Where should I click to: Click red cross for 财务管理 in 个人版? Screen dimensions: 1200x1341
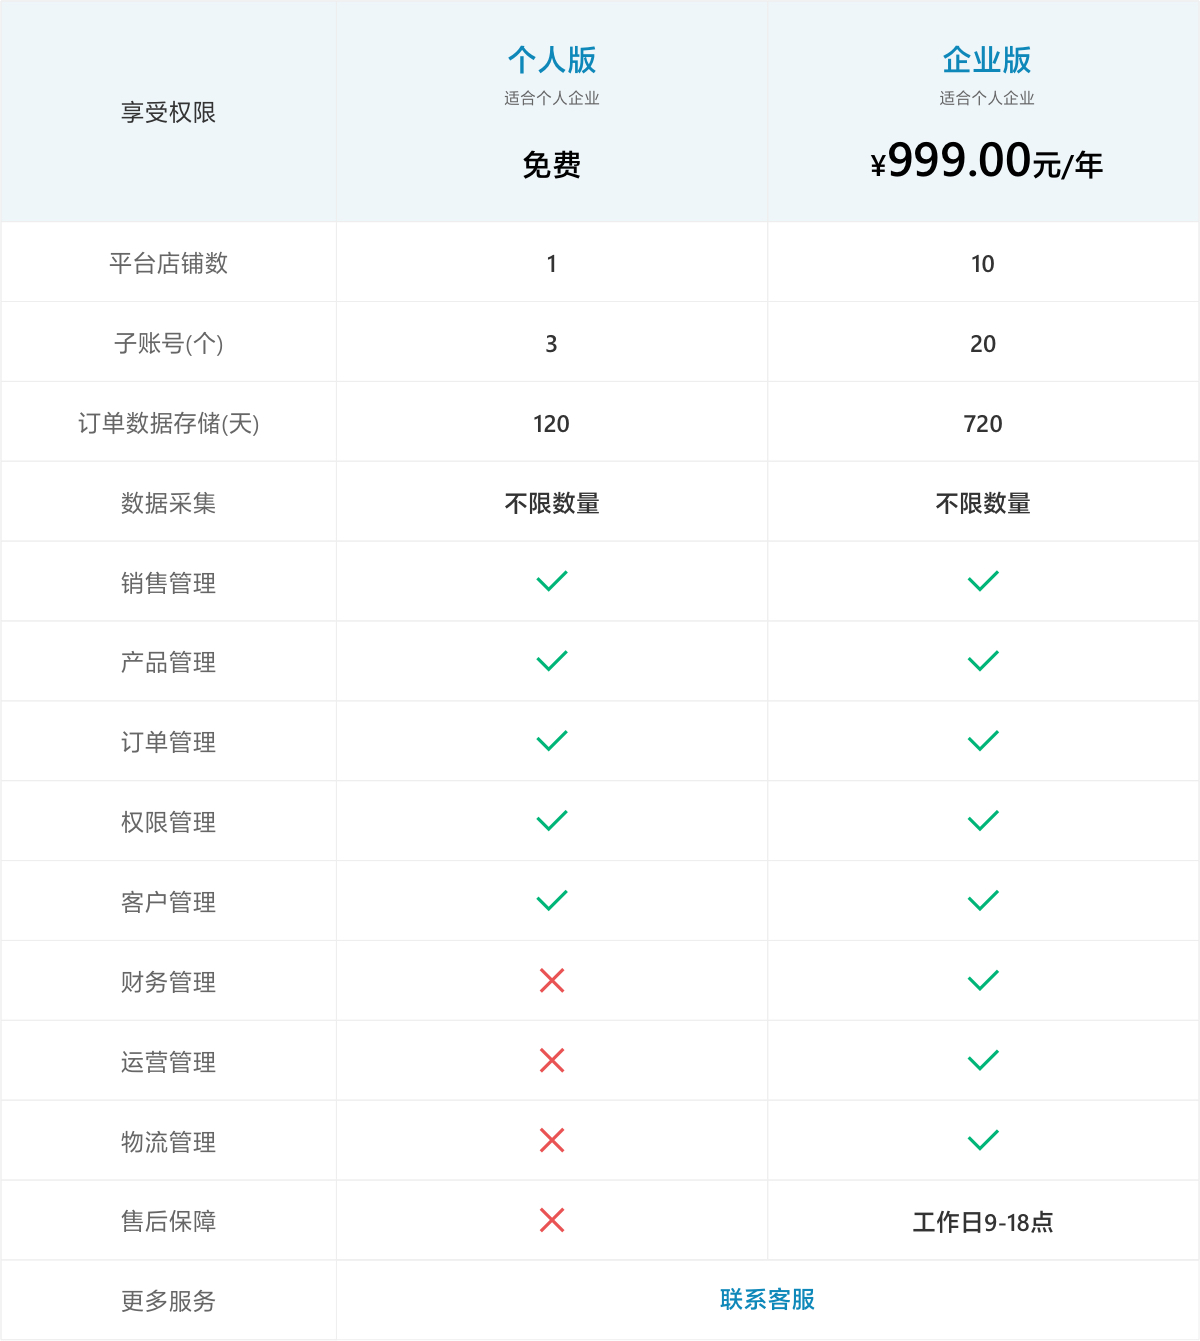552,980
